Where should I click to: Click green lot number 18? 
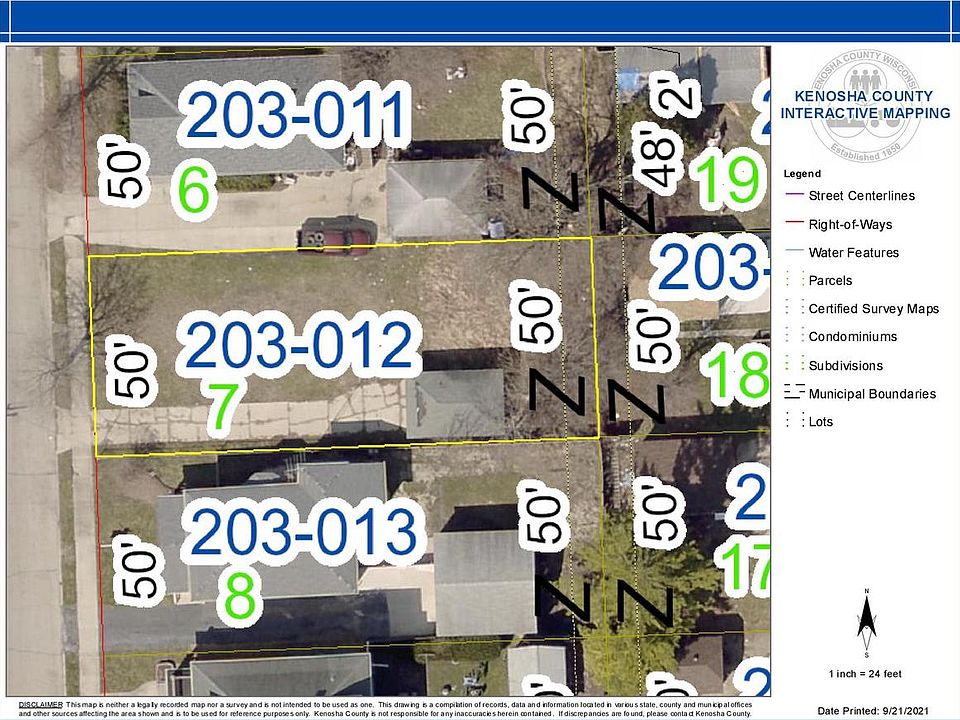tap(737, 374)
